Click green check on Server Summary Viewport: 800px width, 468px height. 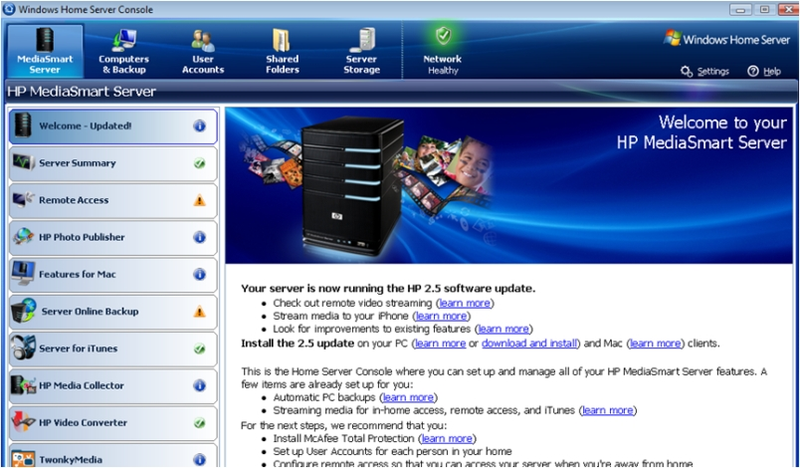coord(199,164)
